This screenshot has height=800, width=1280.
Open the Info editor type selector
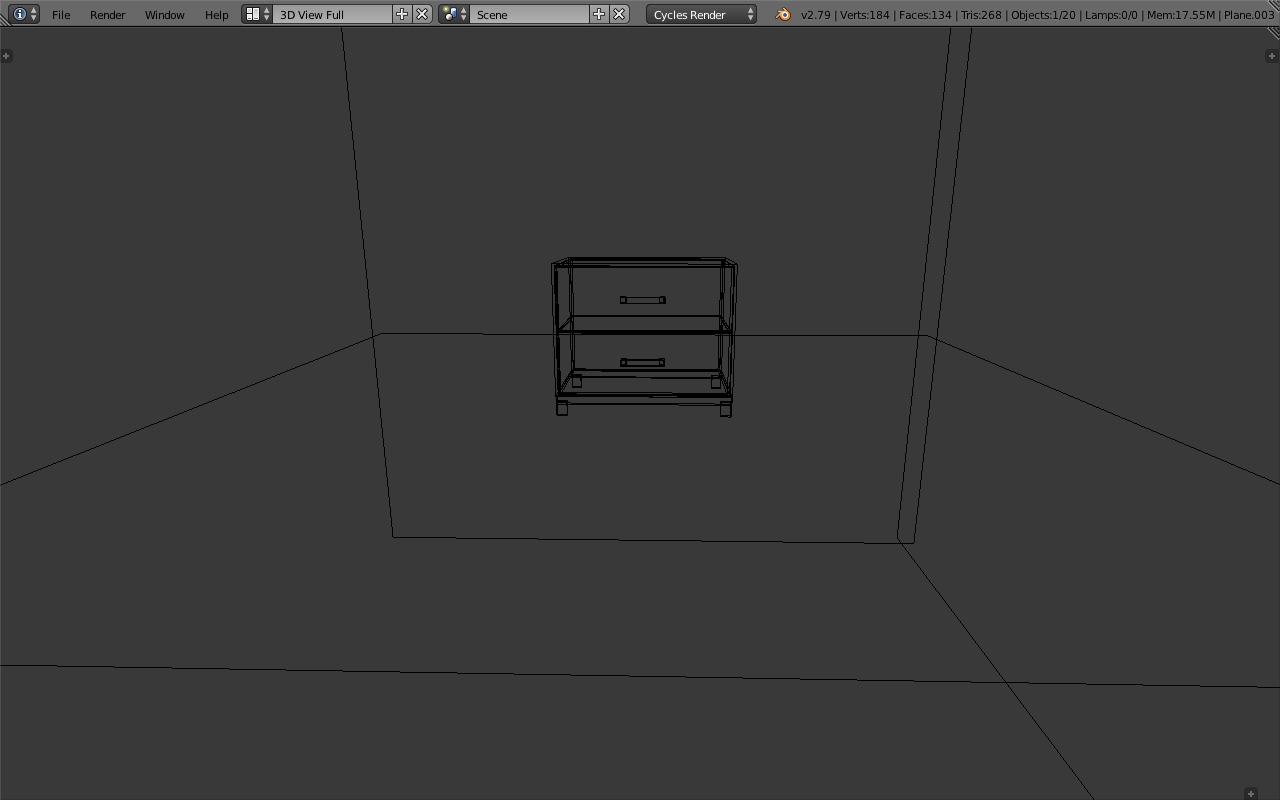point(24,14)
